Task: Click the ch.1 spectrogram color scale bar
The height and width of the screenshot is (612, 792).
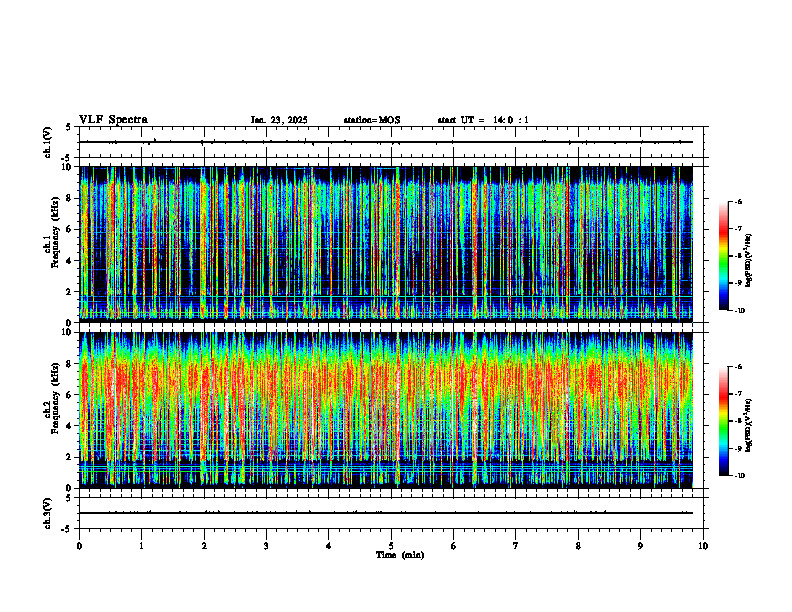Action: point(723,256)
